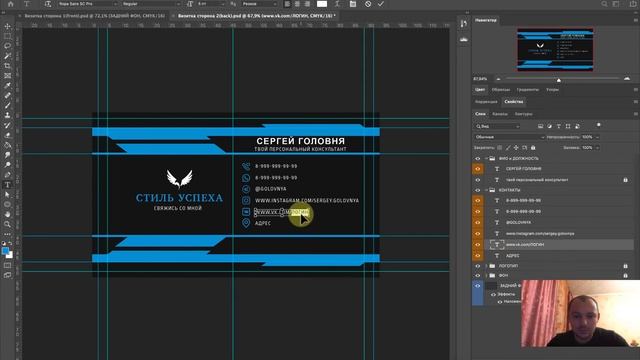Open Create Warped Text icon
This screenshot has width=640, height=360.
click(x=337, y=4)
